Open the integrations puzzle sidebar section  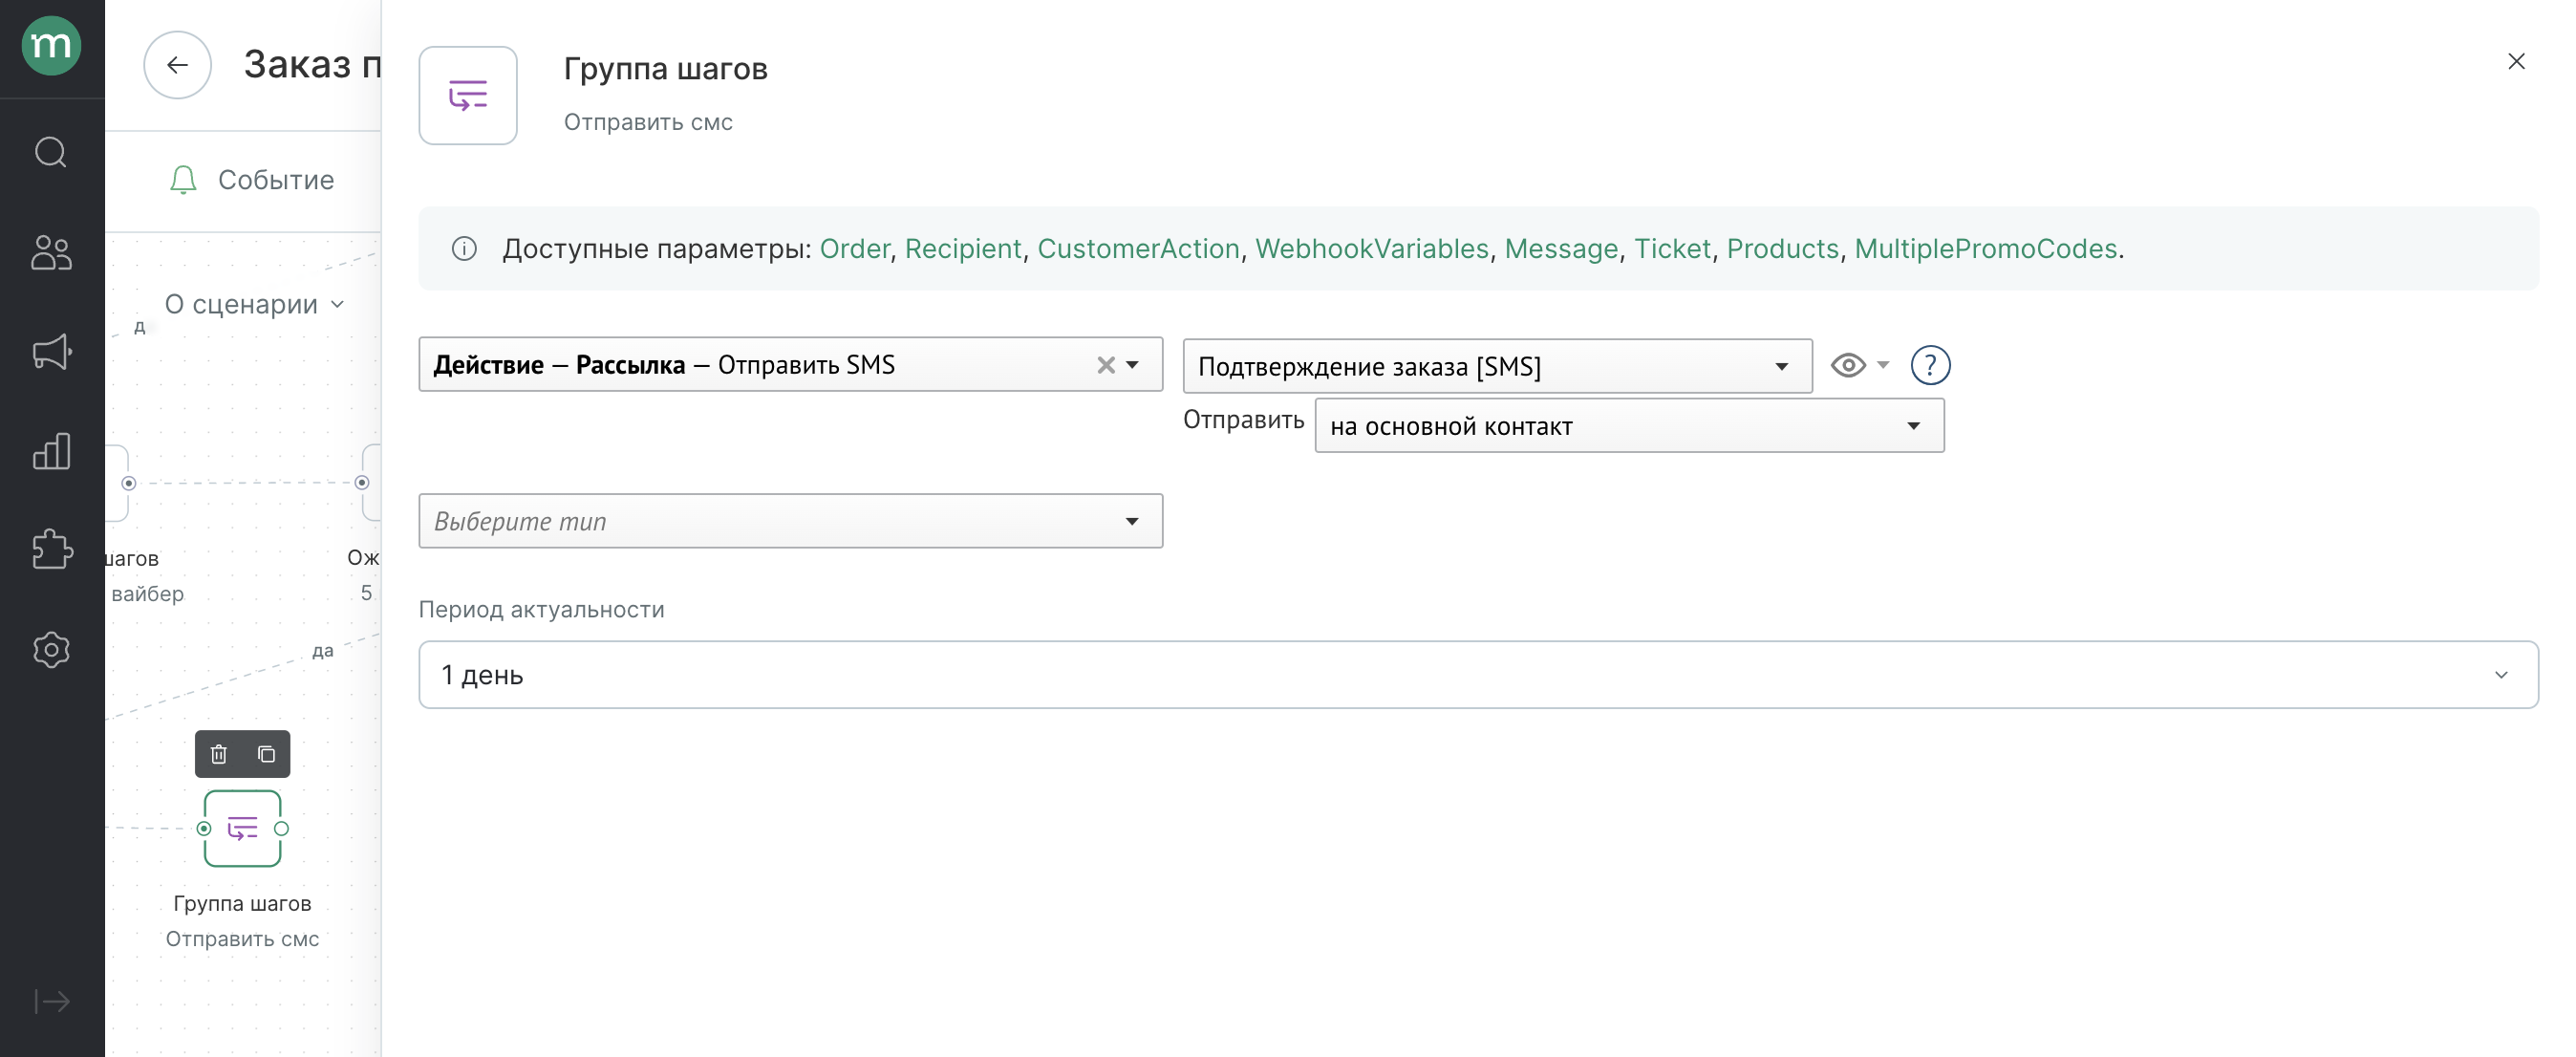(52, 549)
